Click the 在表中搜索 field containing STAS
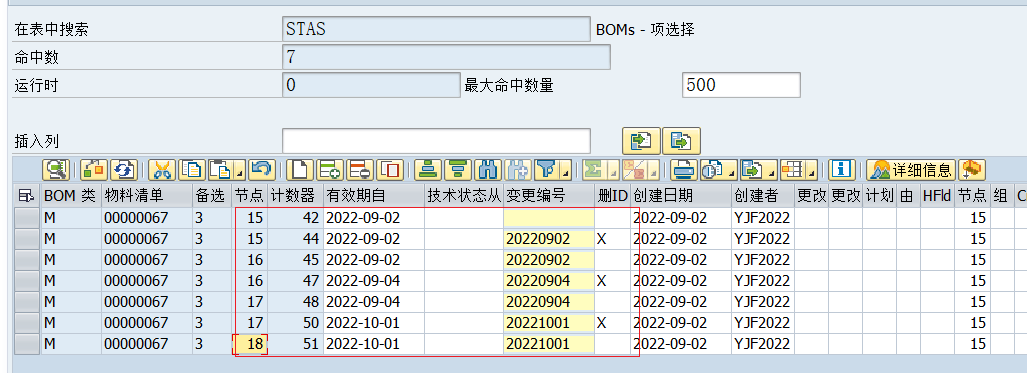 [436, 29]
